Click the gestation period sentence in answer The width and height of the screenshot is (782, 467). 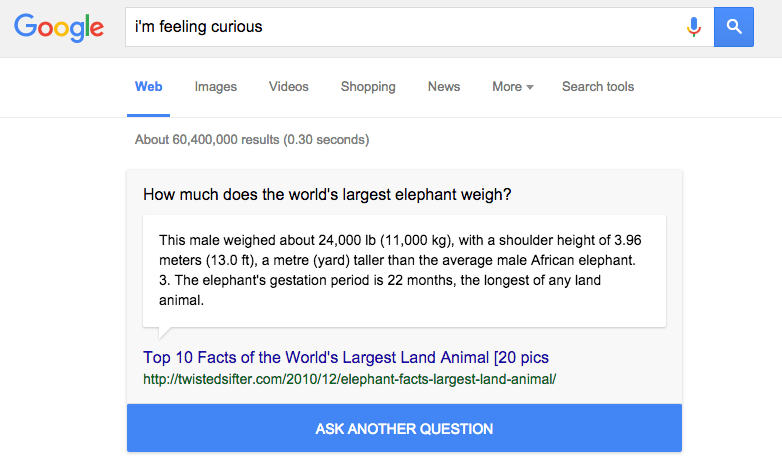[x=380, y=290]
